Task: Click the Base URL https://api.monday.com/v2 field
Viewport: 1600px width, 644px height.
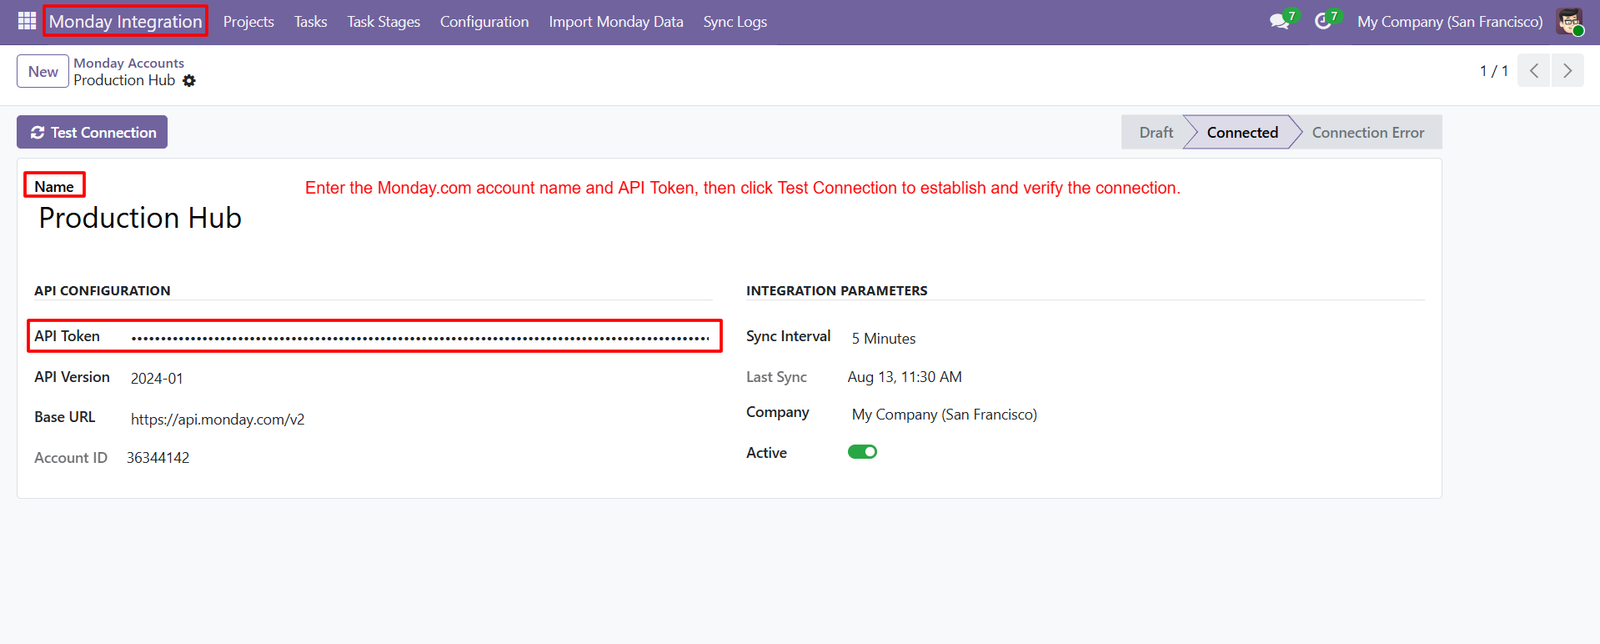Action: pos(217,419)
